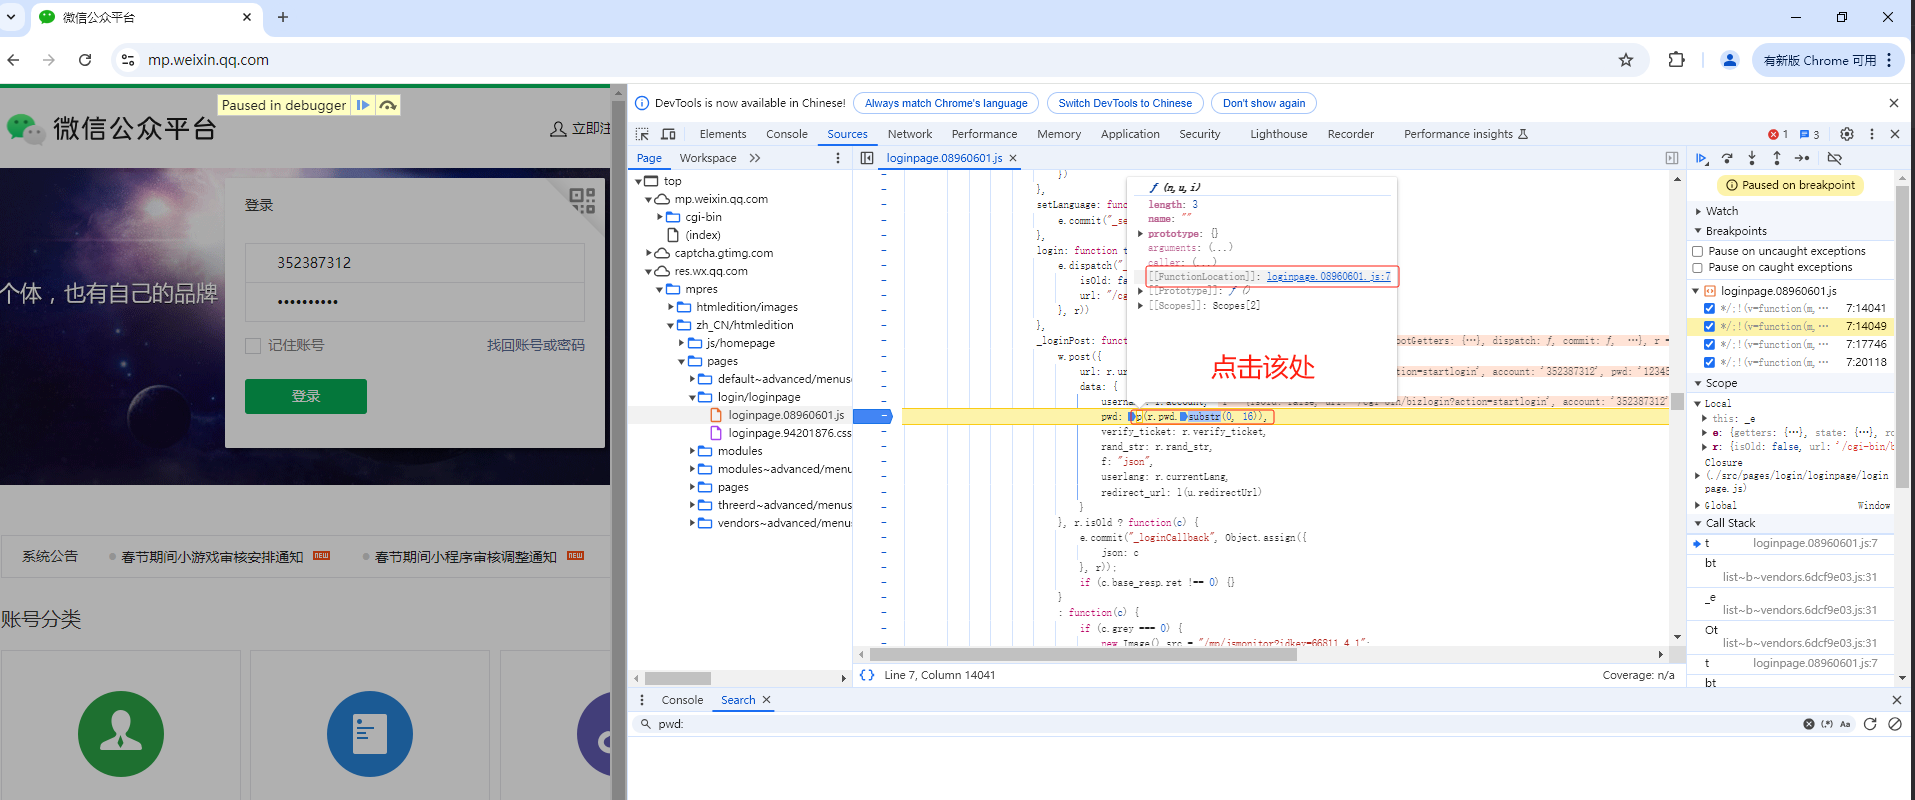The width and height of the screenshot is (1915, 800).
Task: Clear the pwd: search input
Action: pyautogui.click(x=1809, y=724)
